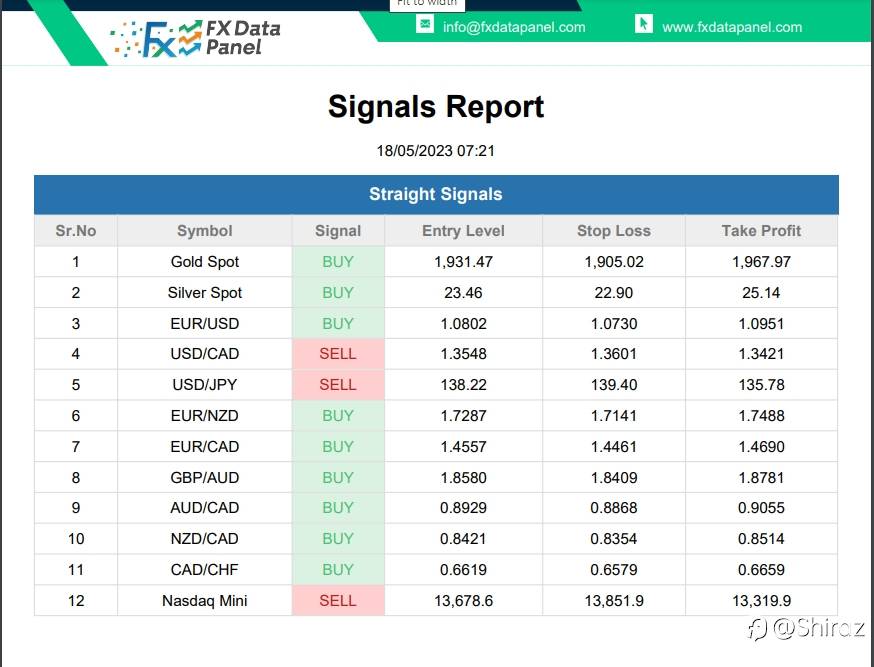Click the Fit to width tooltip
The width and height of the screenshot is (874, 667).
(x=427, y=4)
